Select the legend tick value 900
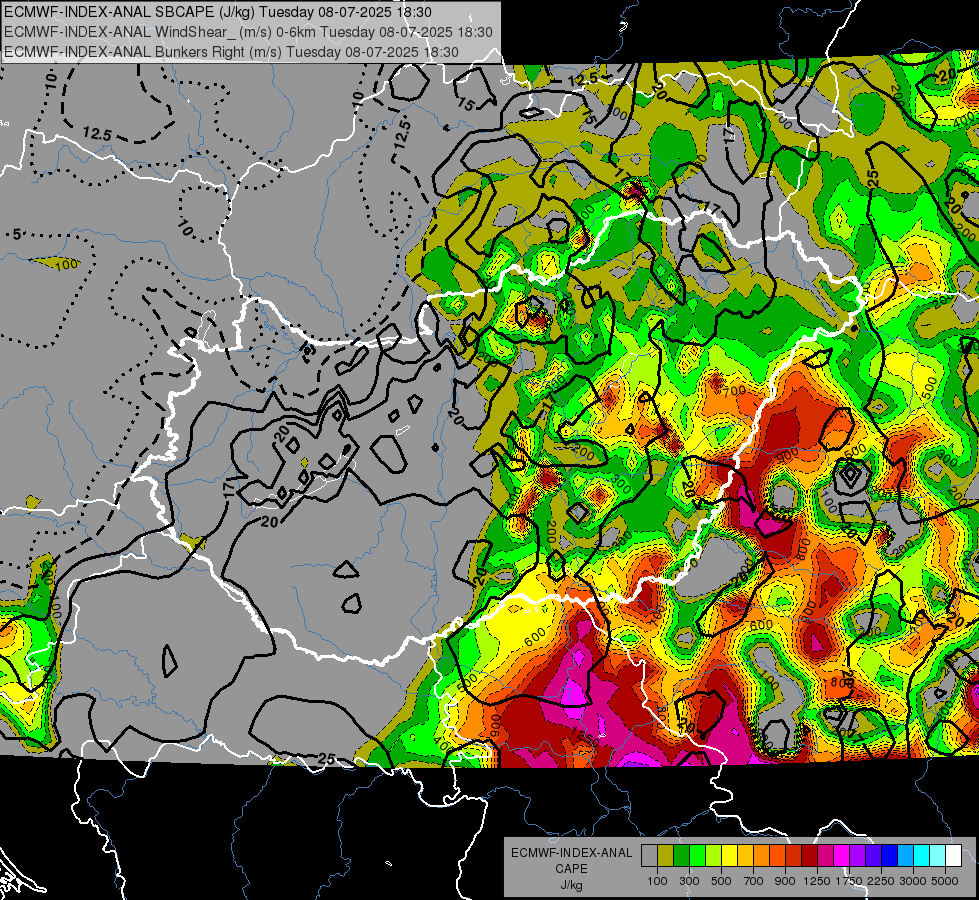This screenshot has height=900, width=979. click(785, 881)
